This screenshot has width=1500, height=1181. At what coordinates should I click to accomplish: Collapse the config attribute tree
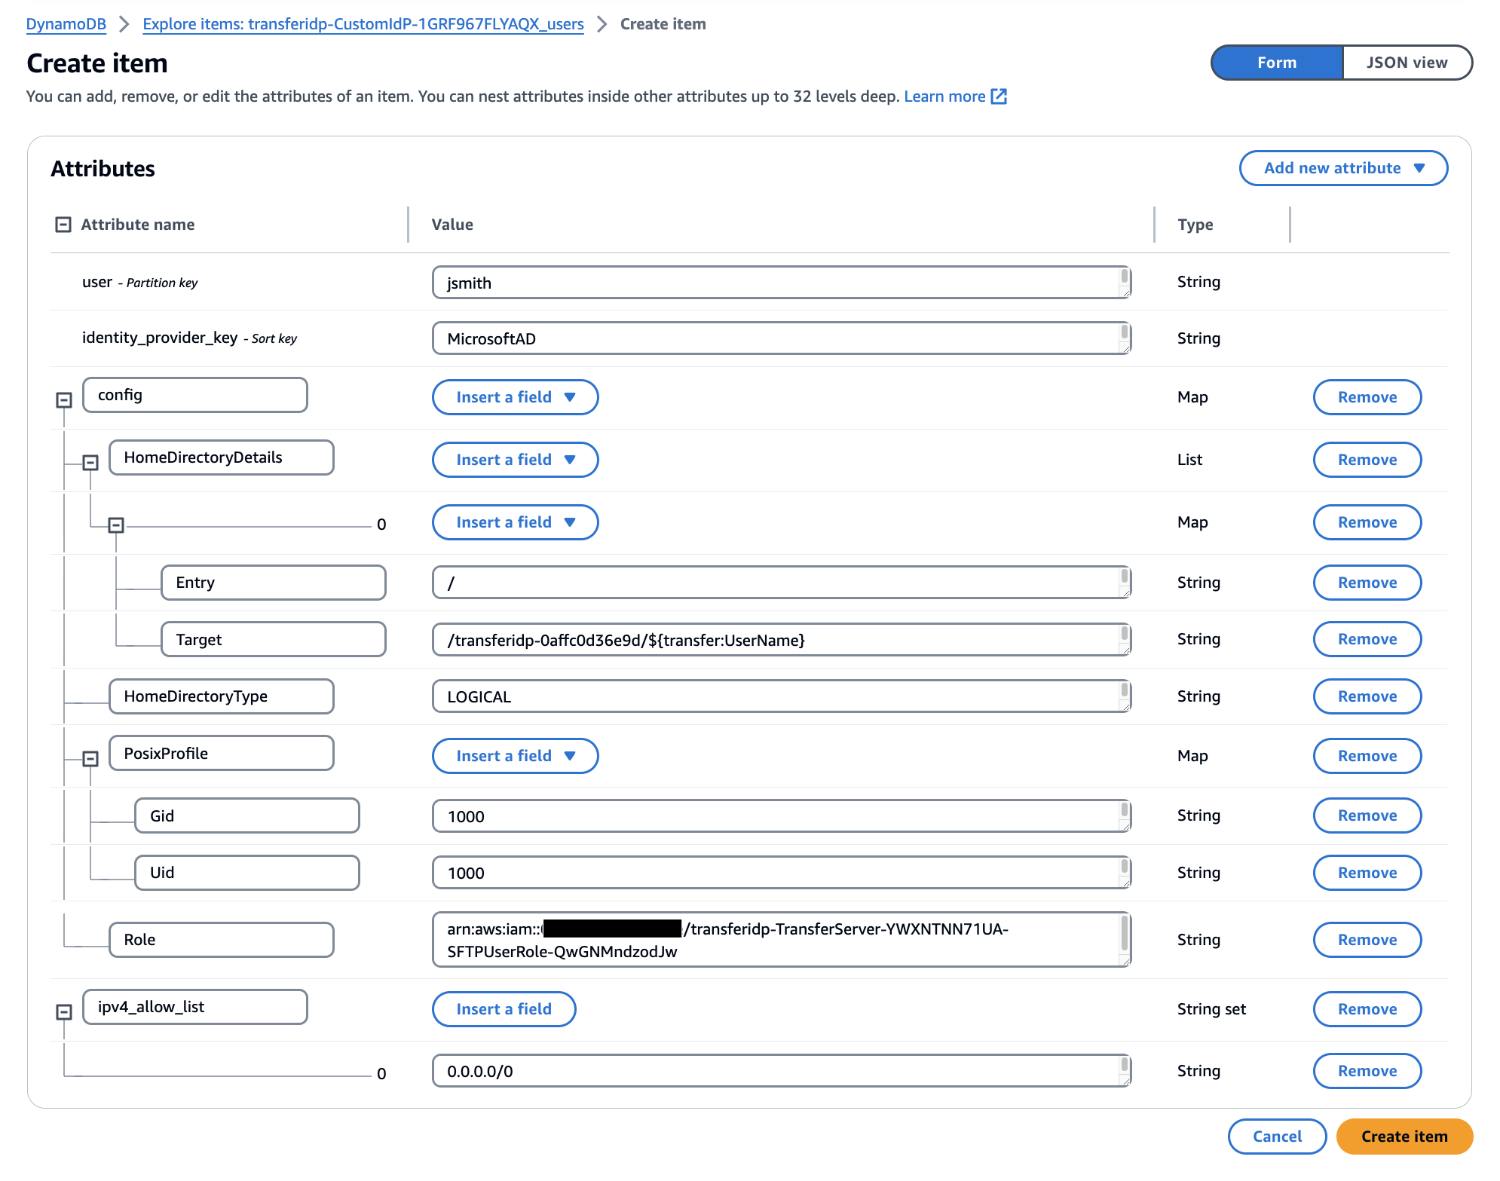pos(63,399)
